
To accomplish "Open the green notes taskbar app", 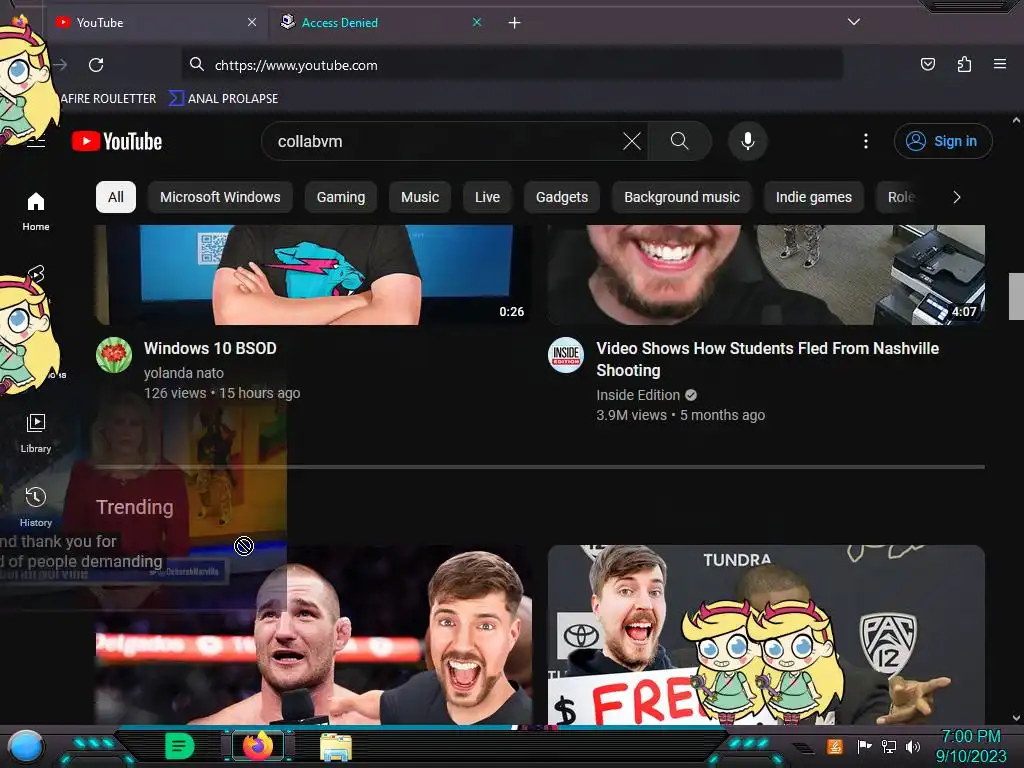I will point(180,746).
